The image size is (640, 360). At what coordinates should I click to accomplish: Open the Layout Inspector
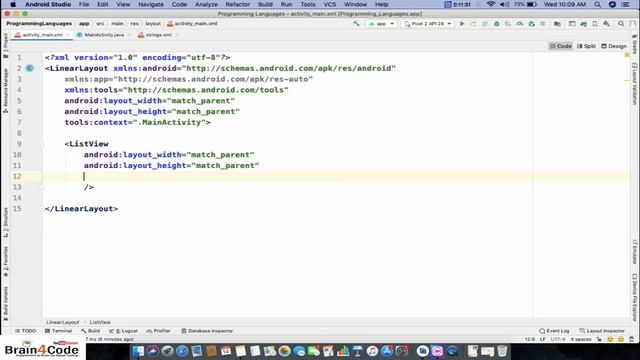point(602,331)
